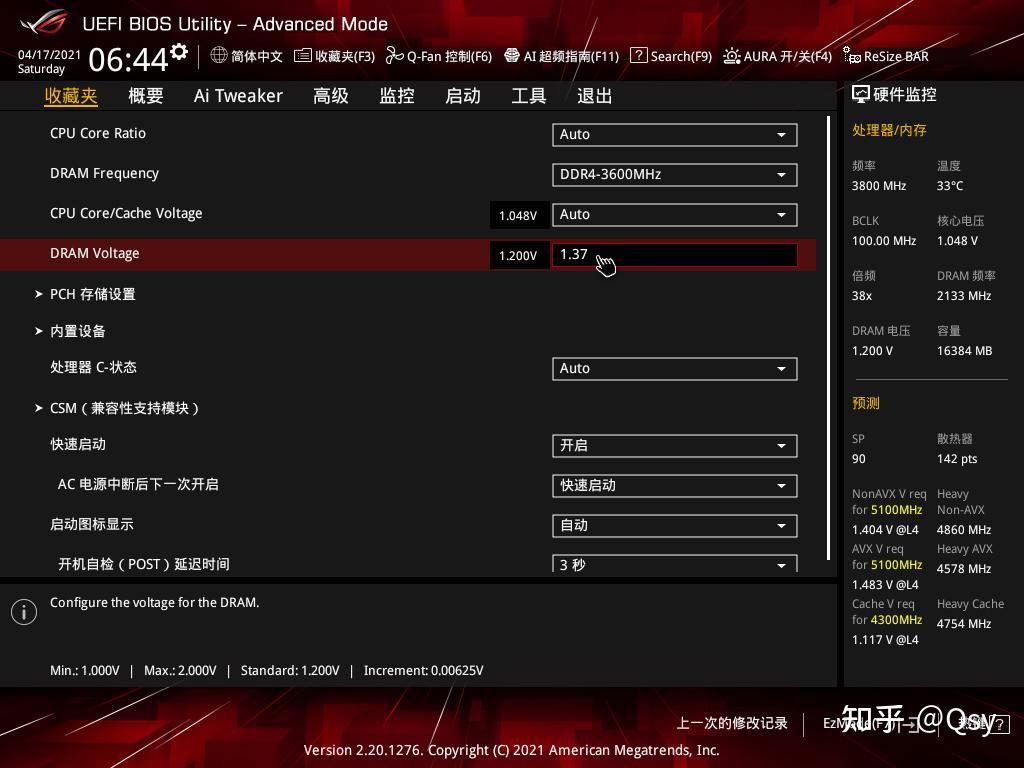Screen dimensions: 1024x768
Task: Click the 1.200V badge beside DRAM Voltage
Action: pos(518,255)
